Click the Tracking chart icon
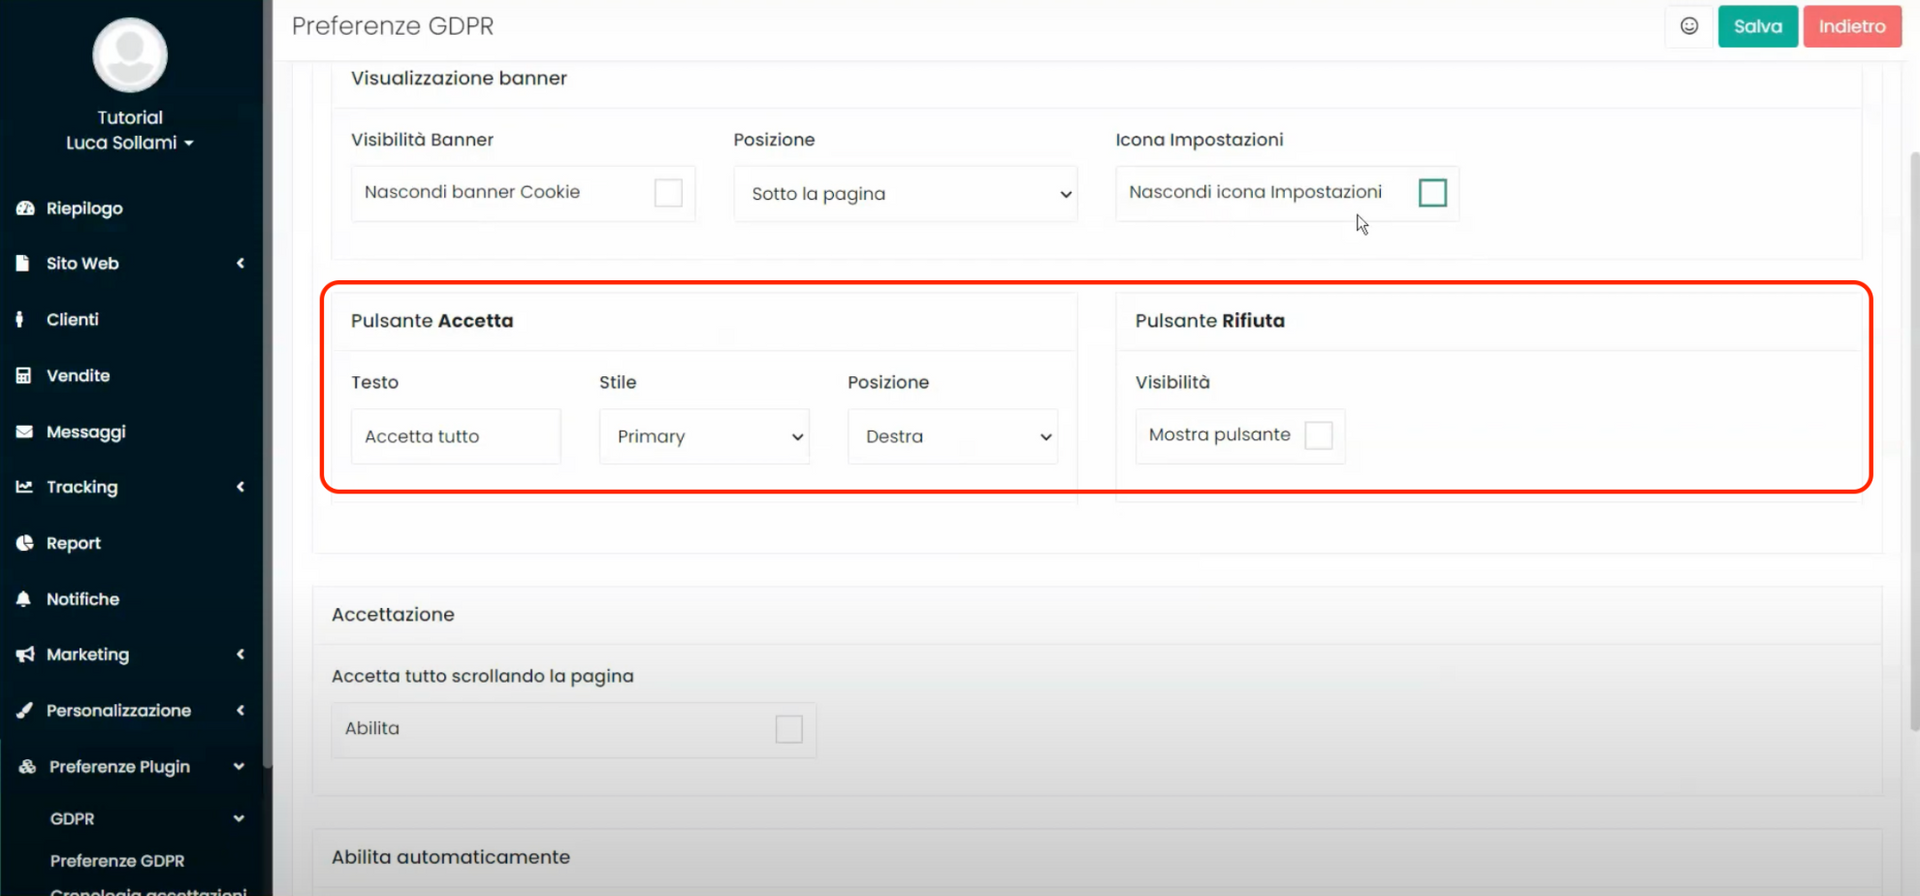 coord(25,487)
